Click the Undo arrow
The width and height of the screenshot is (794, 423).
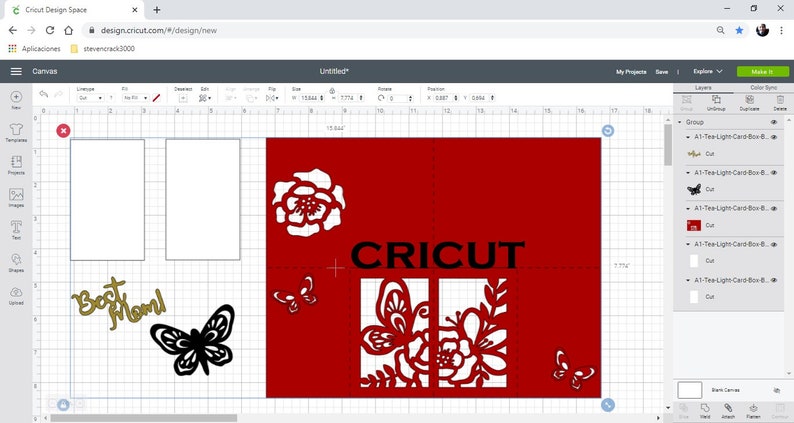(44, 94)
